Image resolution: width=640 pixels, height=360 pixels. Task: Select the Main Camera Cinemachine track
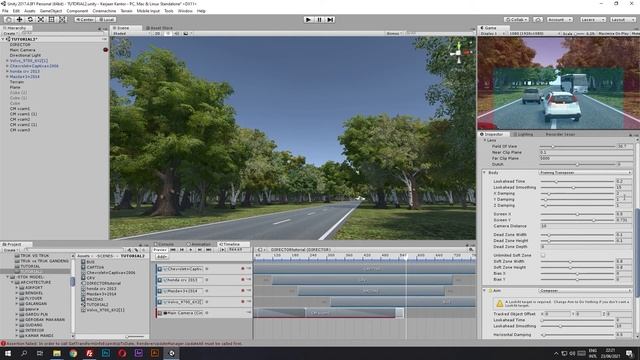click(x=204, y=313)
